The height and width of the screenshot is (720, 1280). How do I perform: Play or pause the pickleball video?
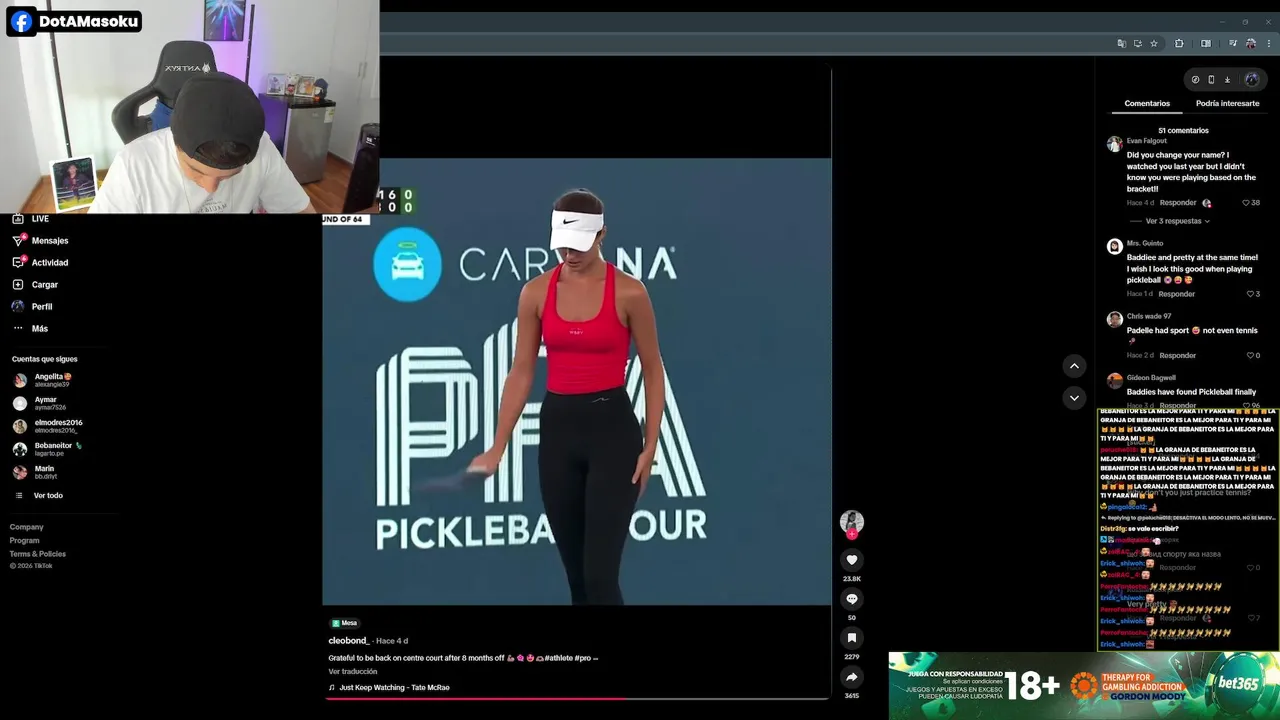point(577,381)
